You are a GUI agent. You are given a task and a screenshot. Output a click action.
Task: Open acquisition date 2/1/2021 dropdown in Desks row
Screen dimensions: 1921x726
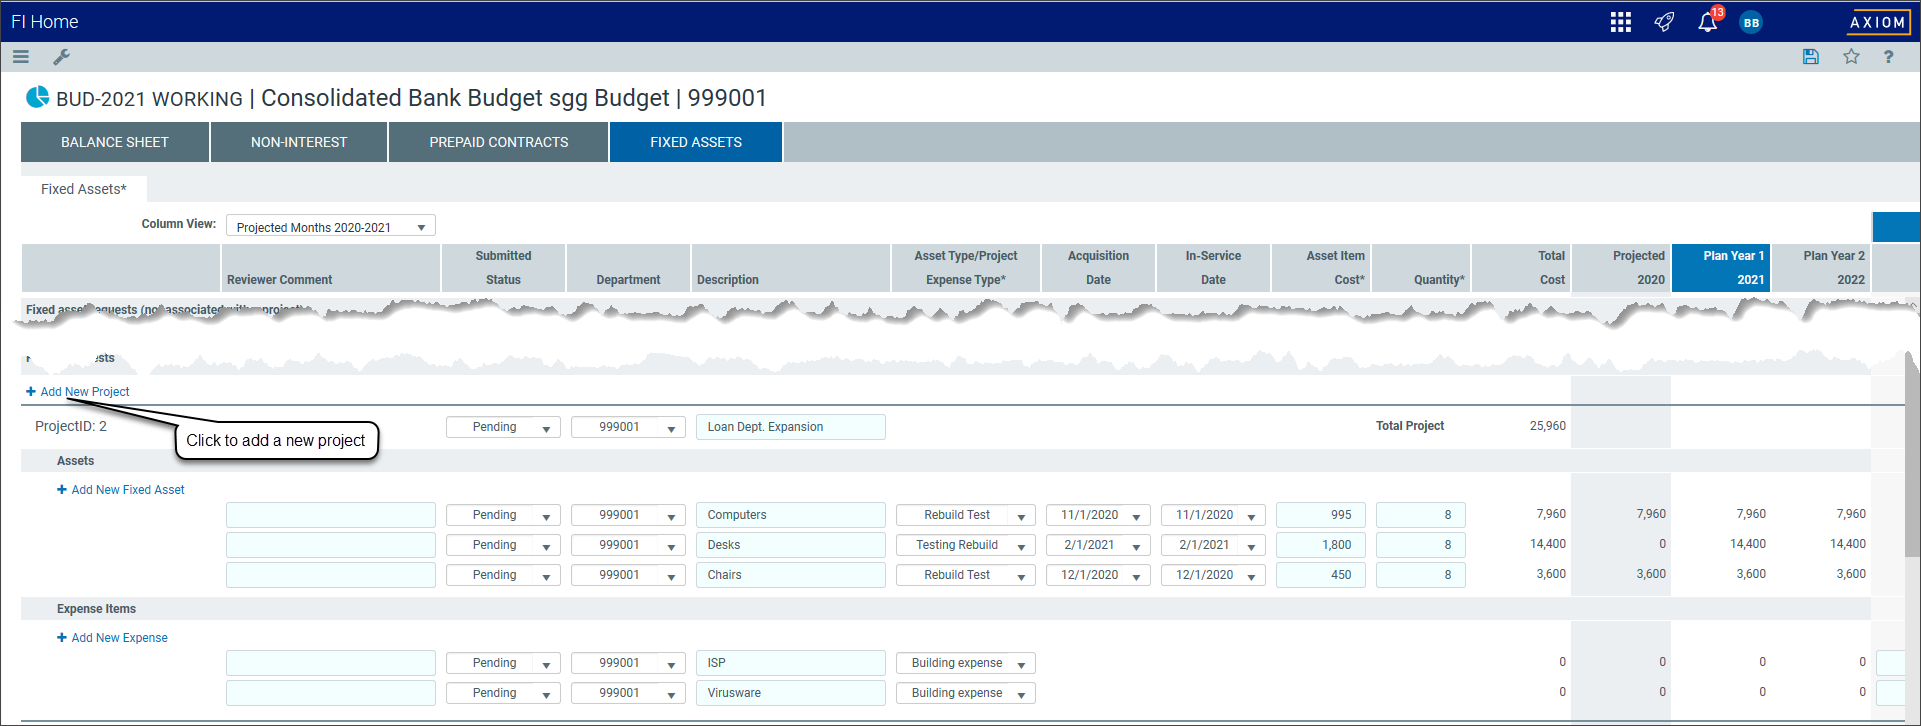1098,545
